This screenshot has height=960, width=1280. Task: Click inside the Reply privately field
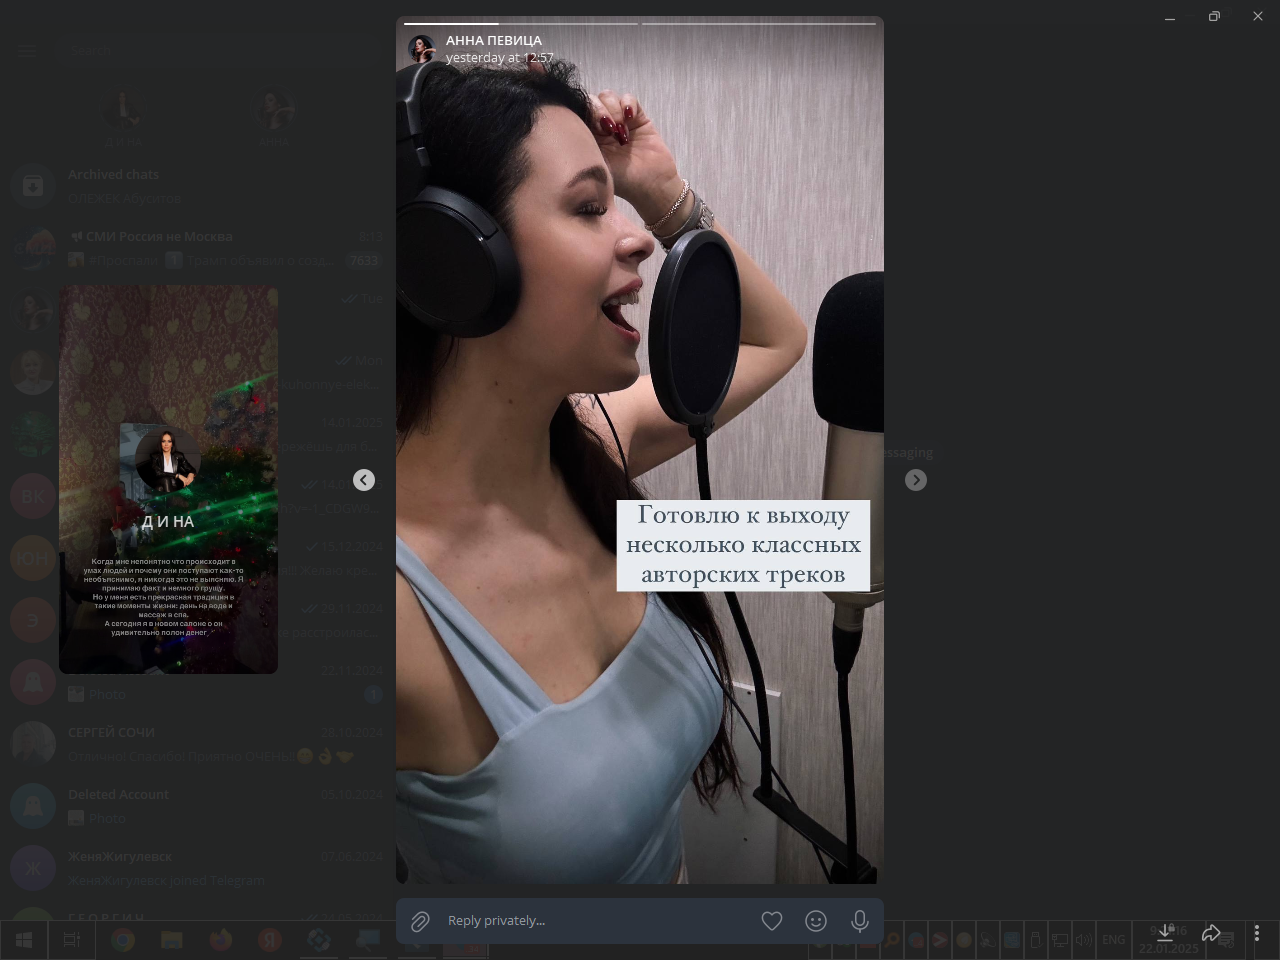[x=596, y=921]
